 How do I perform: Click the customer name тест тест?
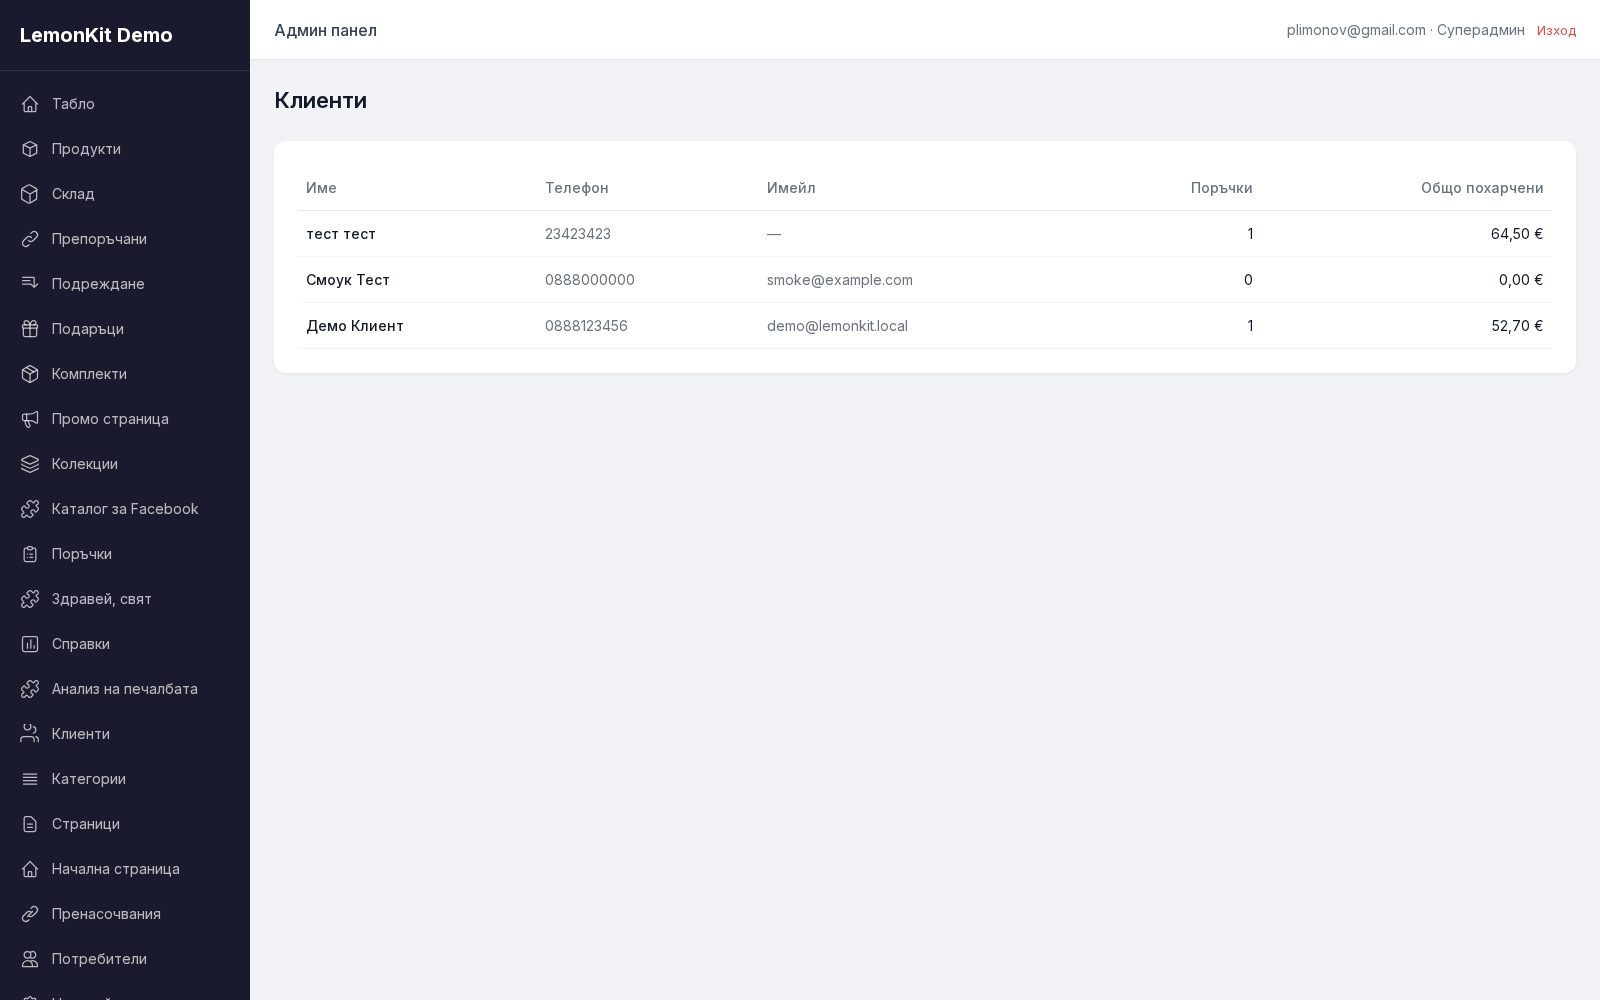(341, 234)
